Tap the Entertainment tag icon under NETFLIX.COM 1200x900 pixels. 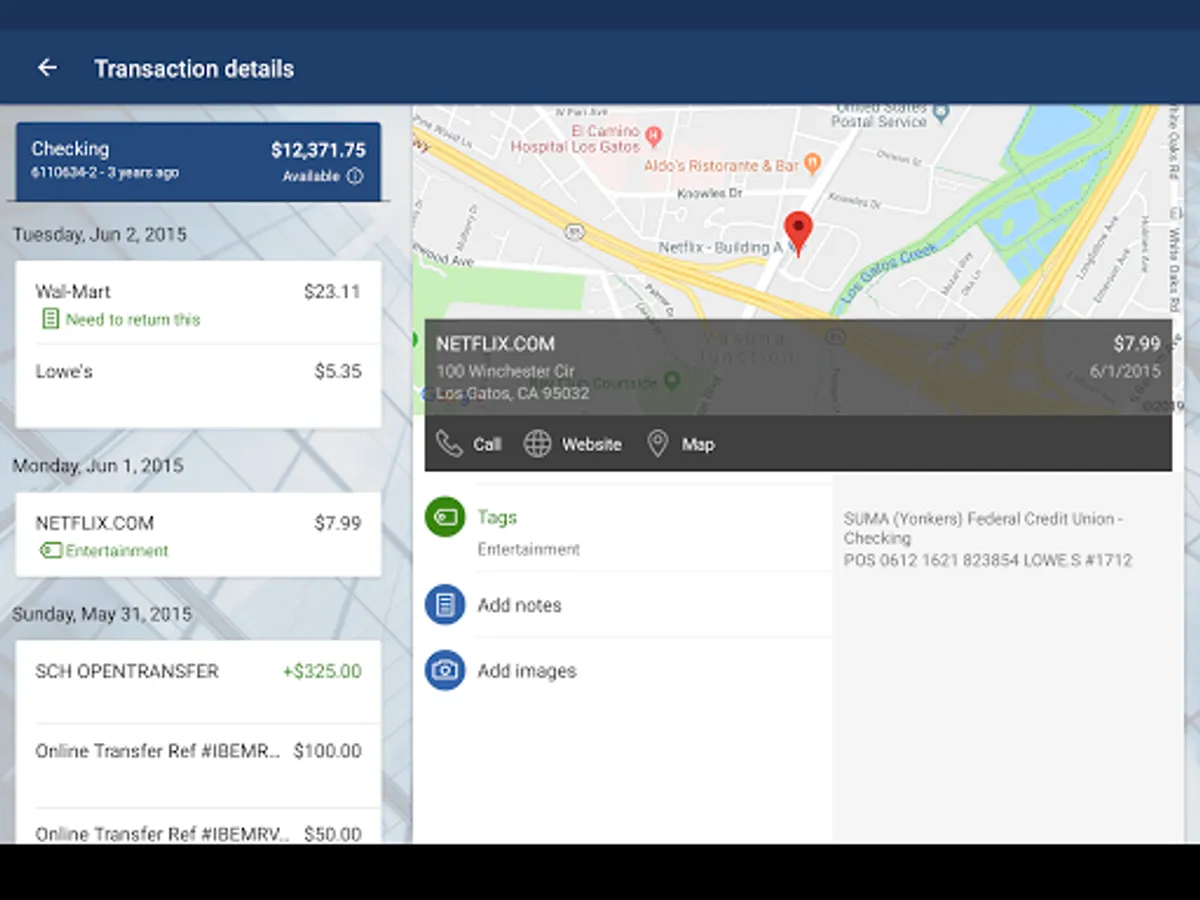pos(50,551)
